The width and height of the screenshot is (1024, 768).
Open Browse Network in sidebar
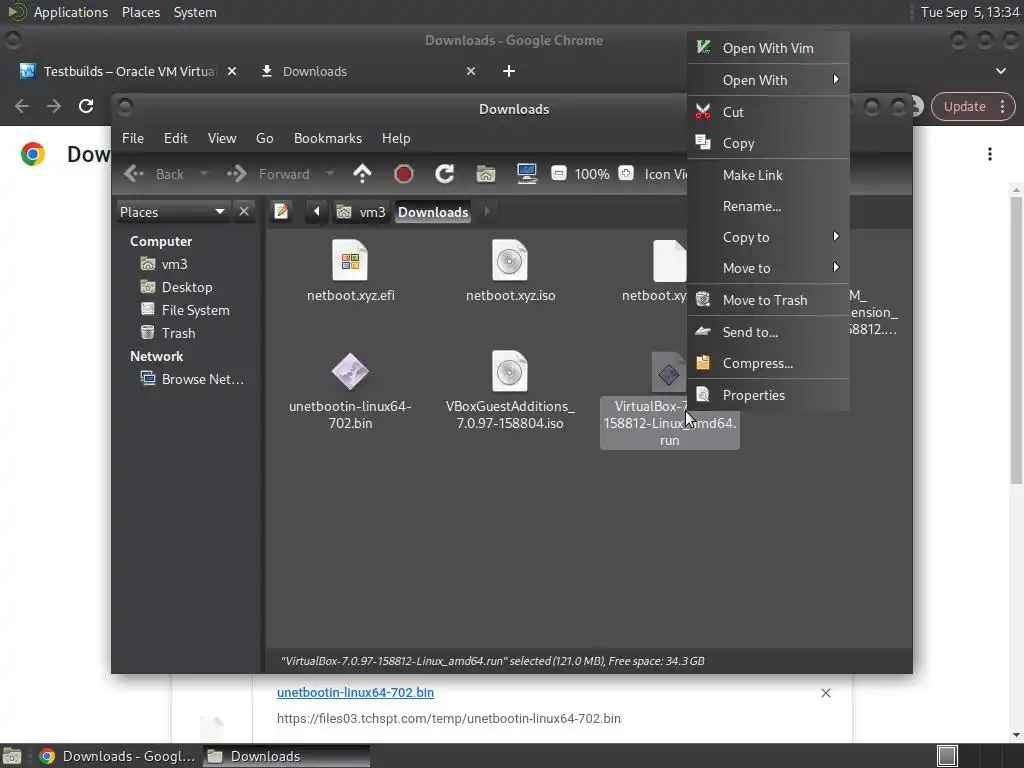[192, 379]
